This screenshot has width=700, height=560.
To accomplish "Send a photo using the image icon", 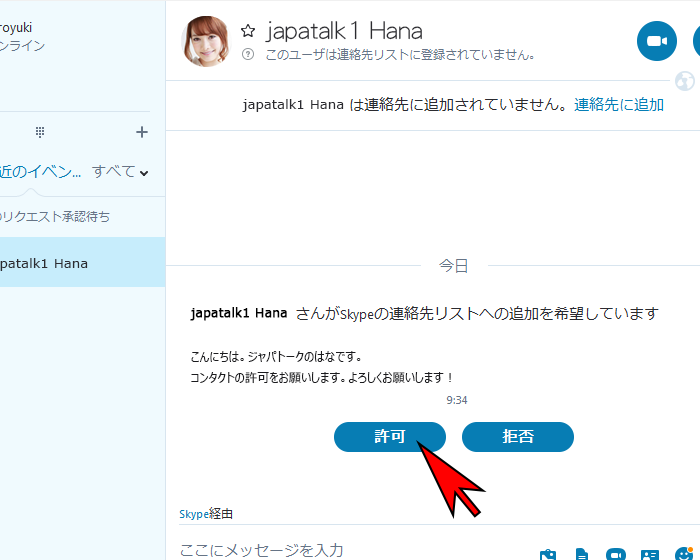I will (x=548, y=555).
